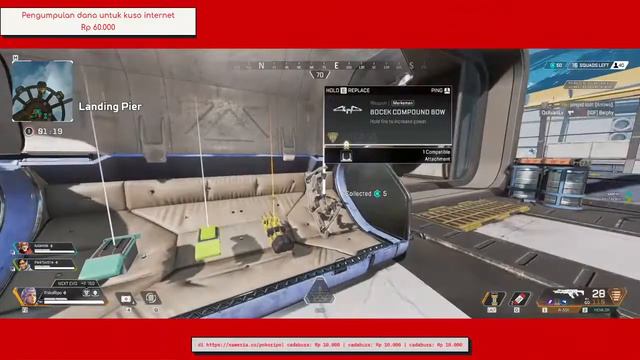
Task: Click the NEXT EVO progress label
Action: coord(76,283)
